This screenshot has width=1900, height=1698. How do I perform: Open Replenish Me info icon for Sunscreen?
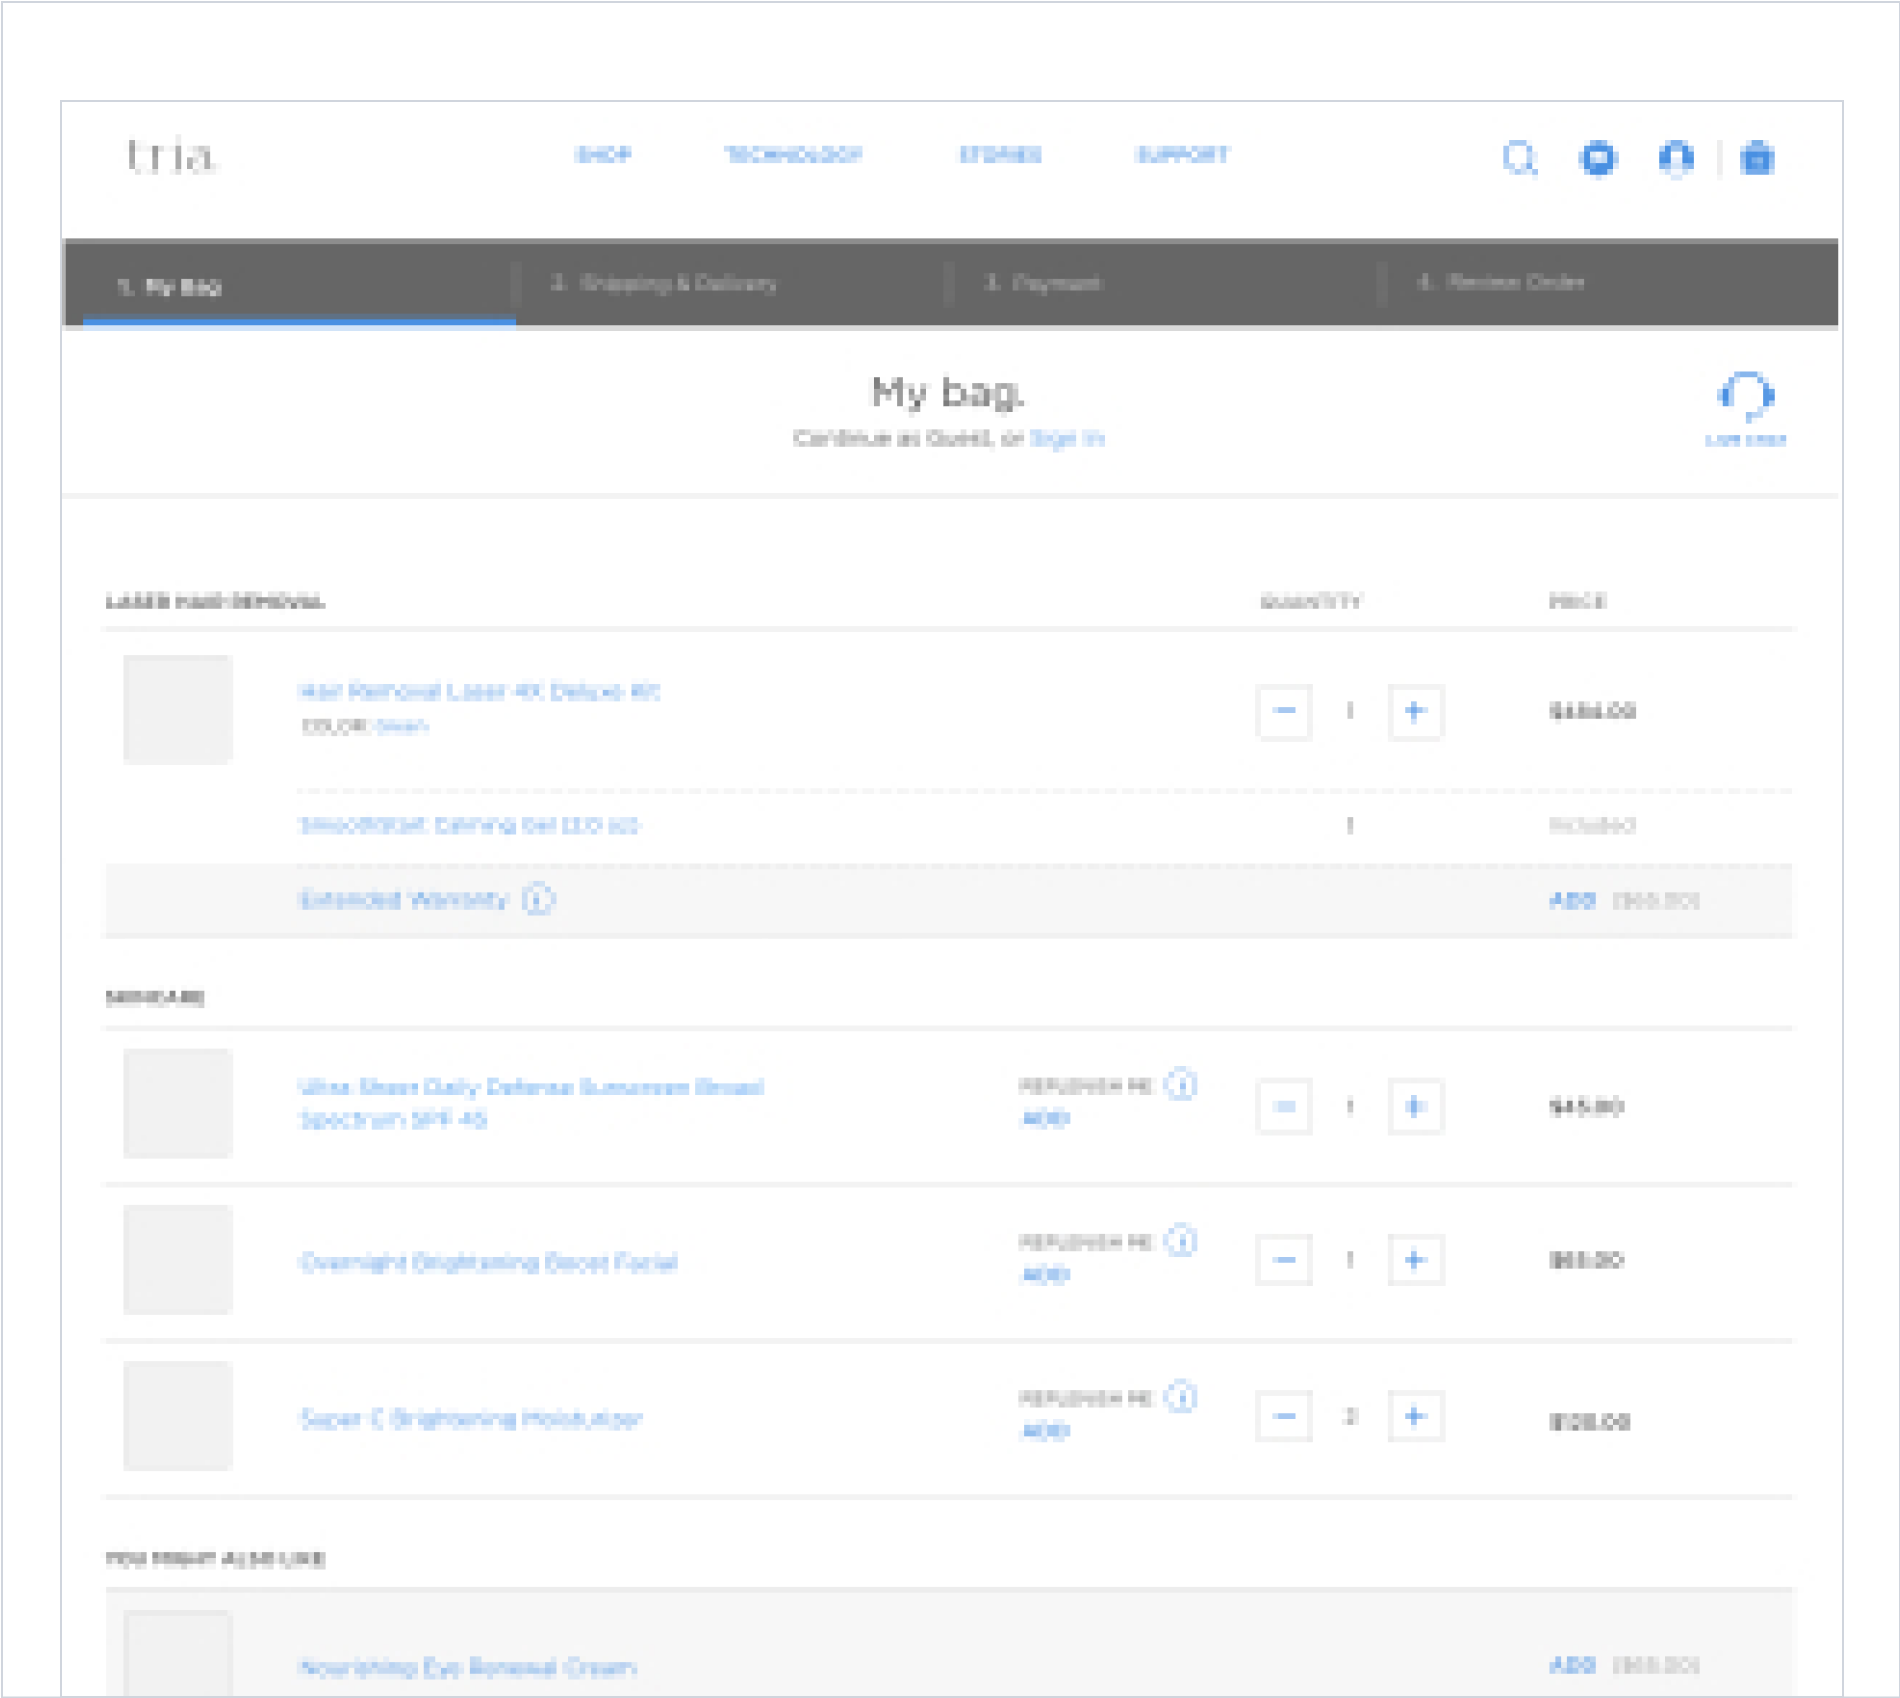[x=1182, y=1085]
